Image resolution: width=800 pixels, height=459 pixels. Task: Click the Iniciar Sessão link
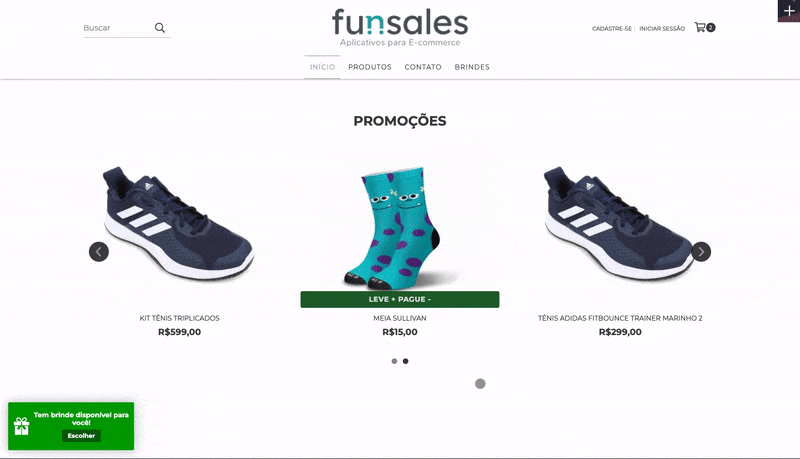(662, 29)
